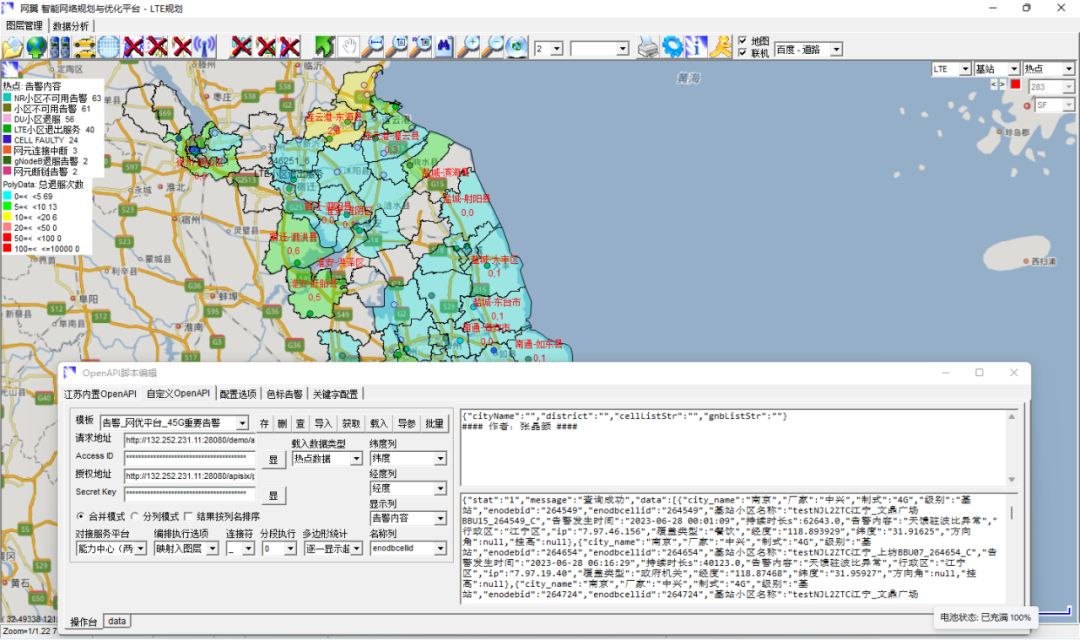Click the binoculars search icon
Image resolution: width=1080 pixels, height=640 pixels.
[445, 47]
